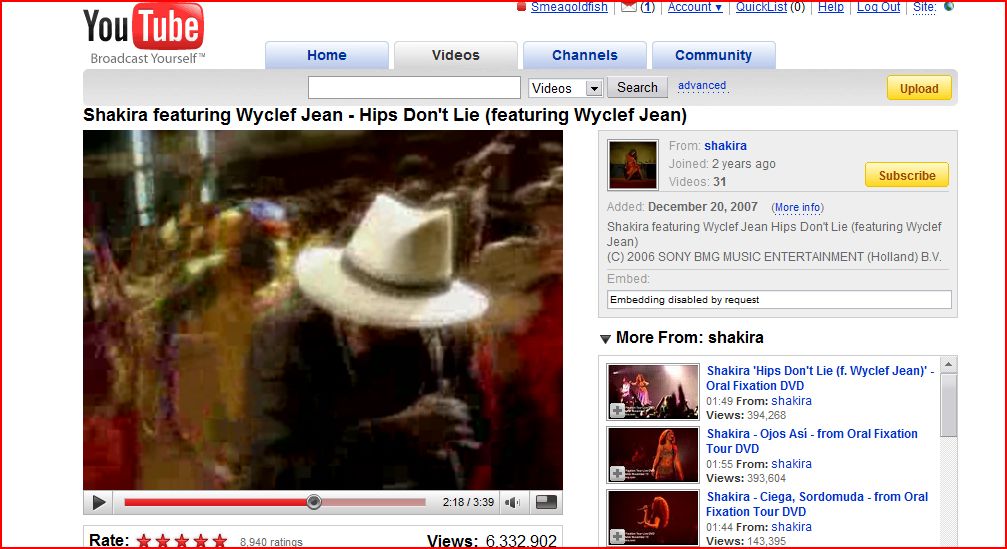Switch to the Community tab
The width and height of the screenshot is (1007, 549).
[x=714, y=55]
